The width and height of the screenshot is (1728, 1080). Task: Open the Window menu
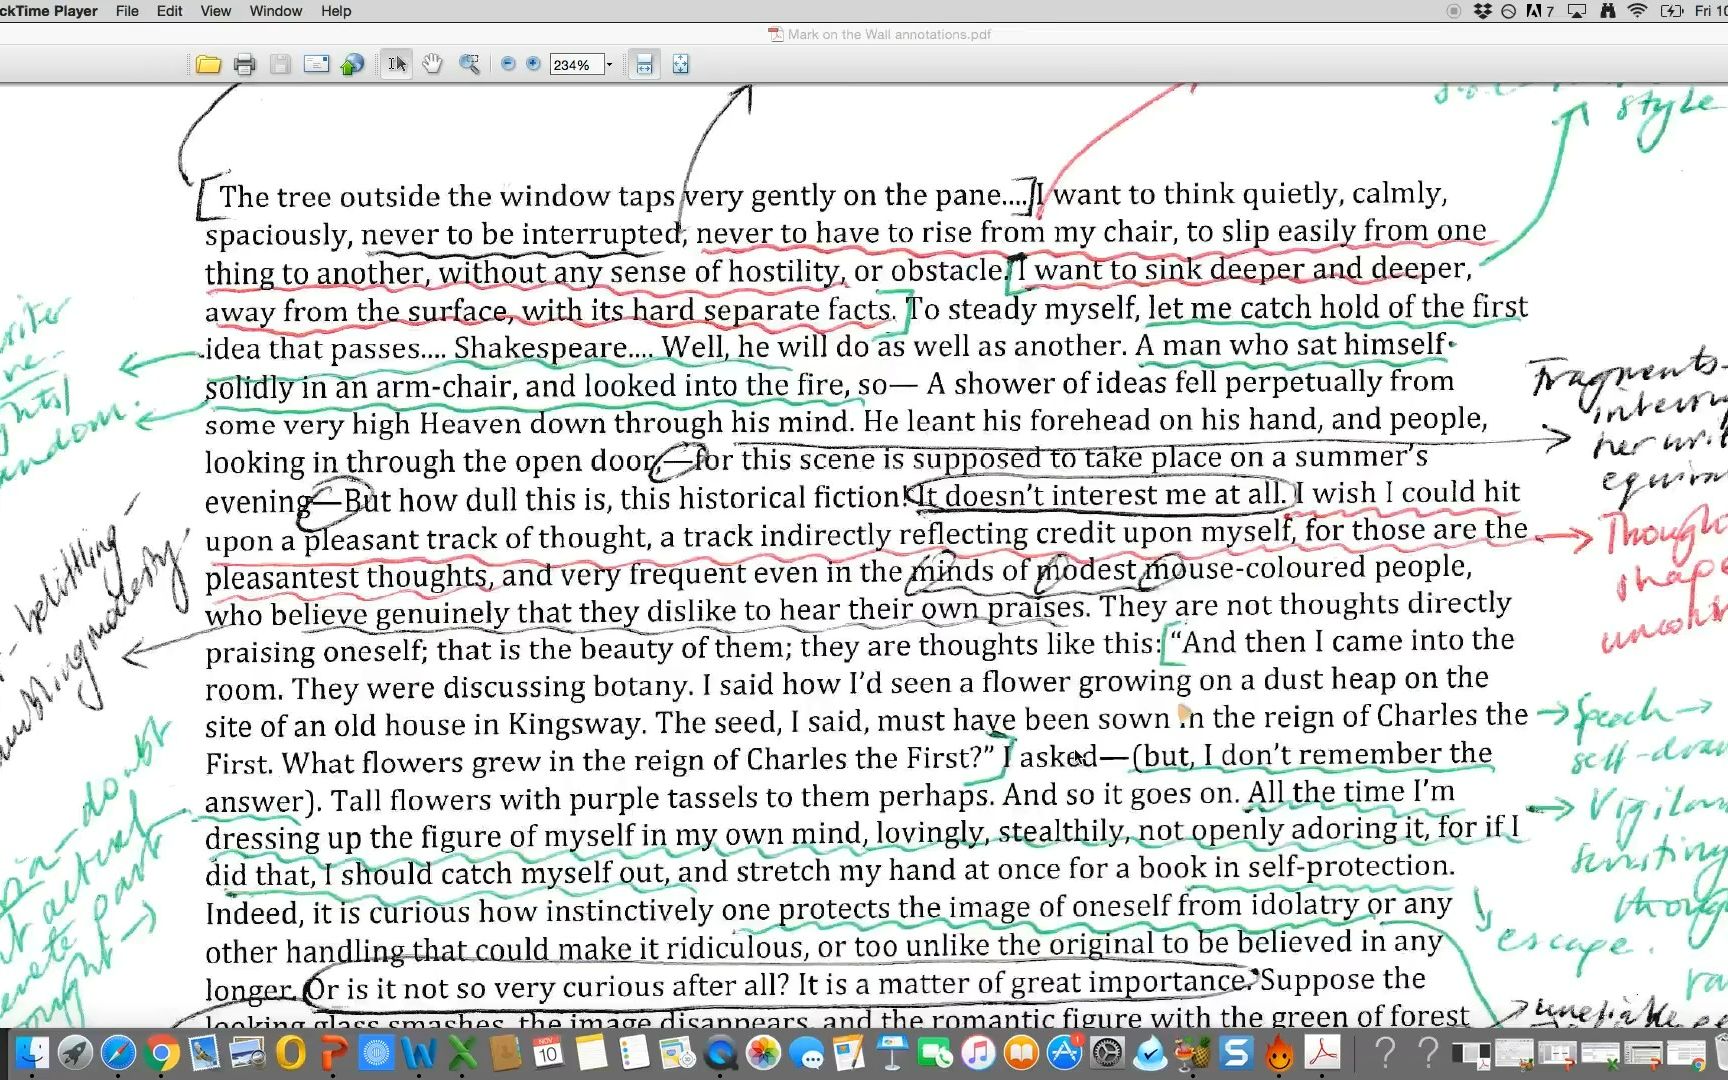[275, 11]
